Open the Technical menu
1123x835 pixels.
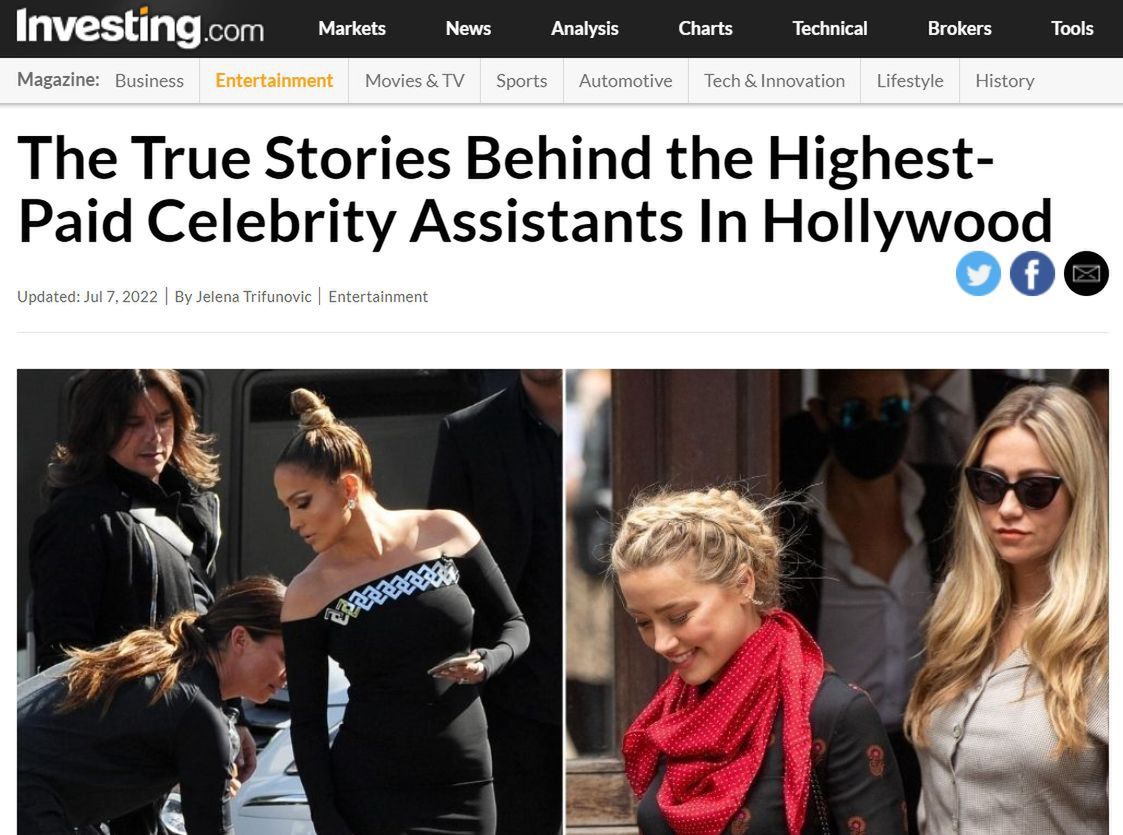[829, 29]
